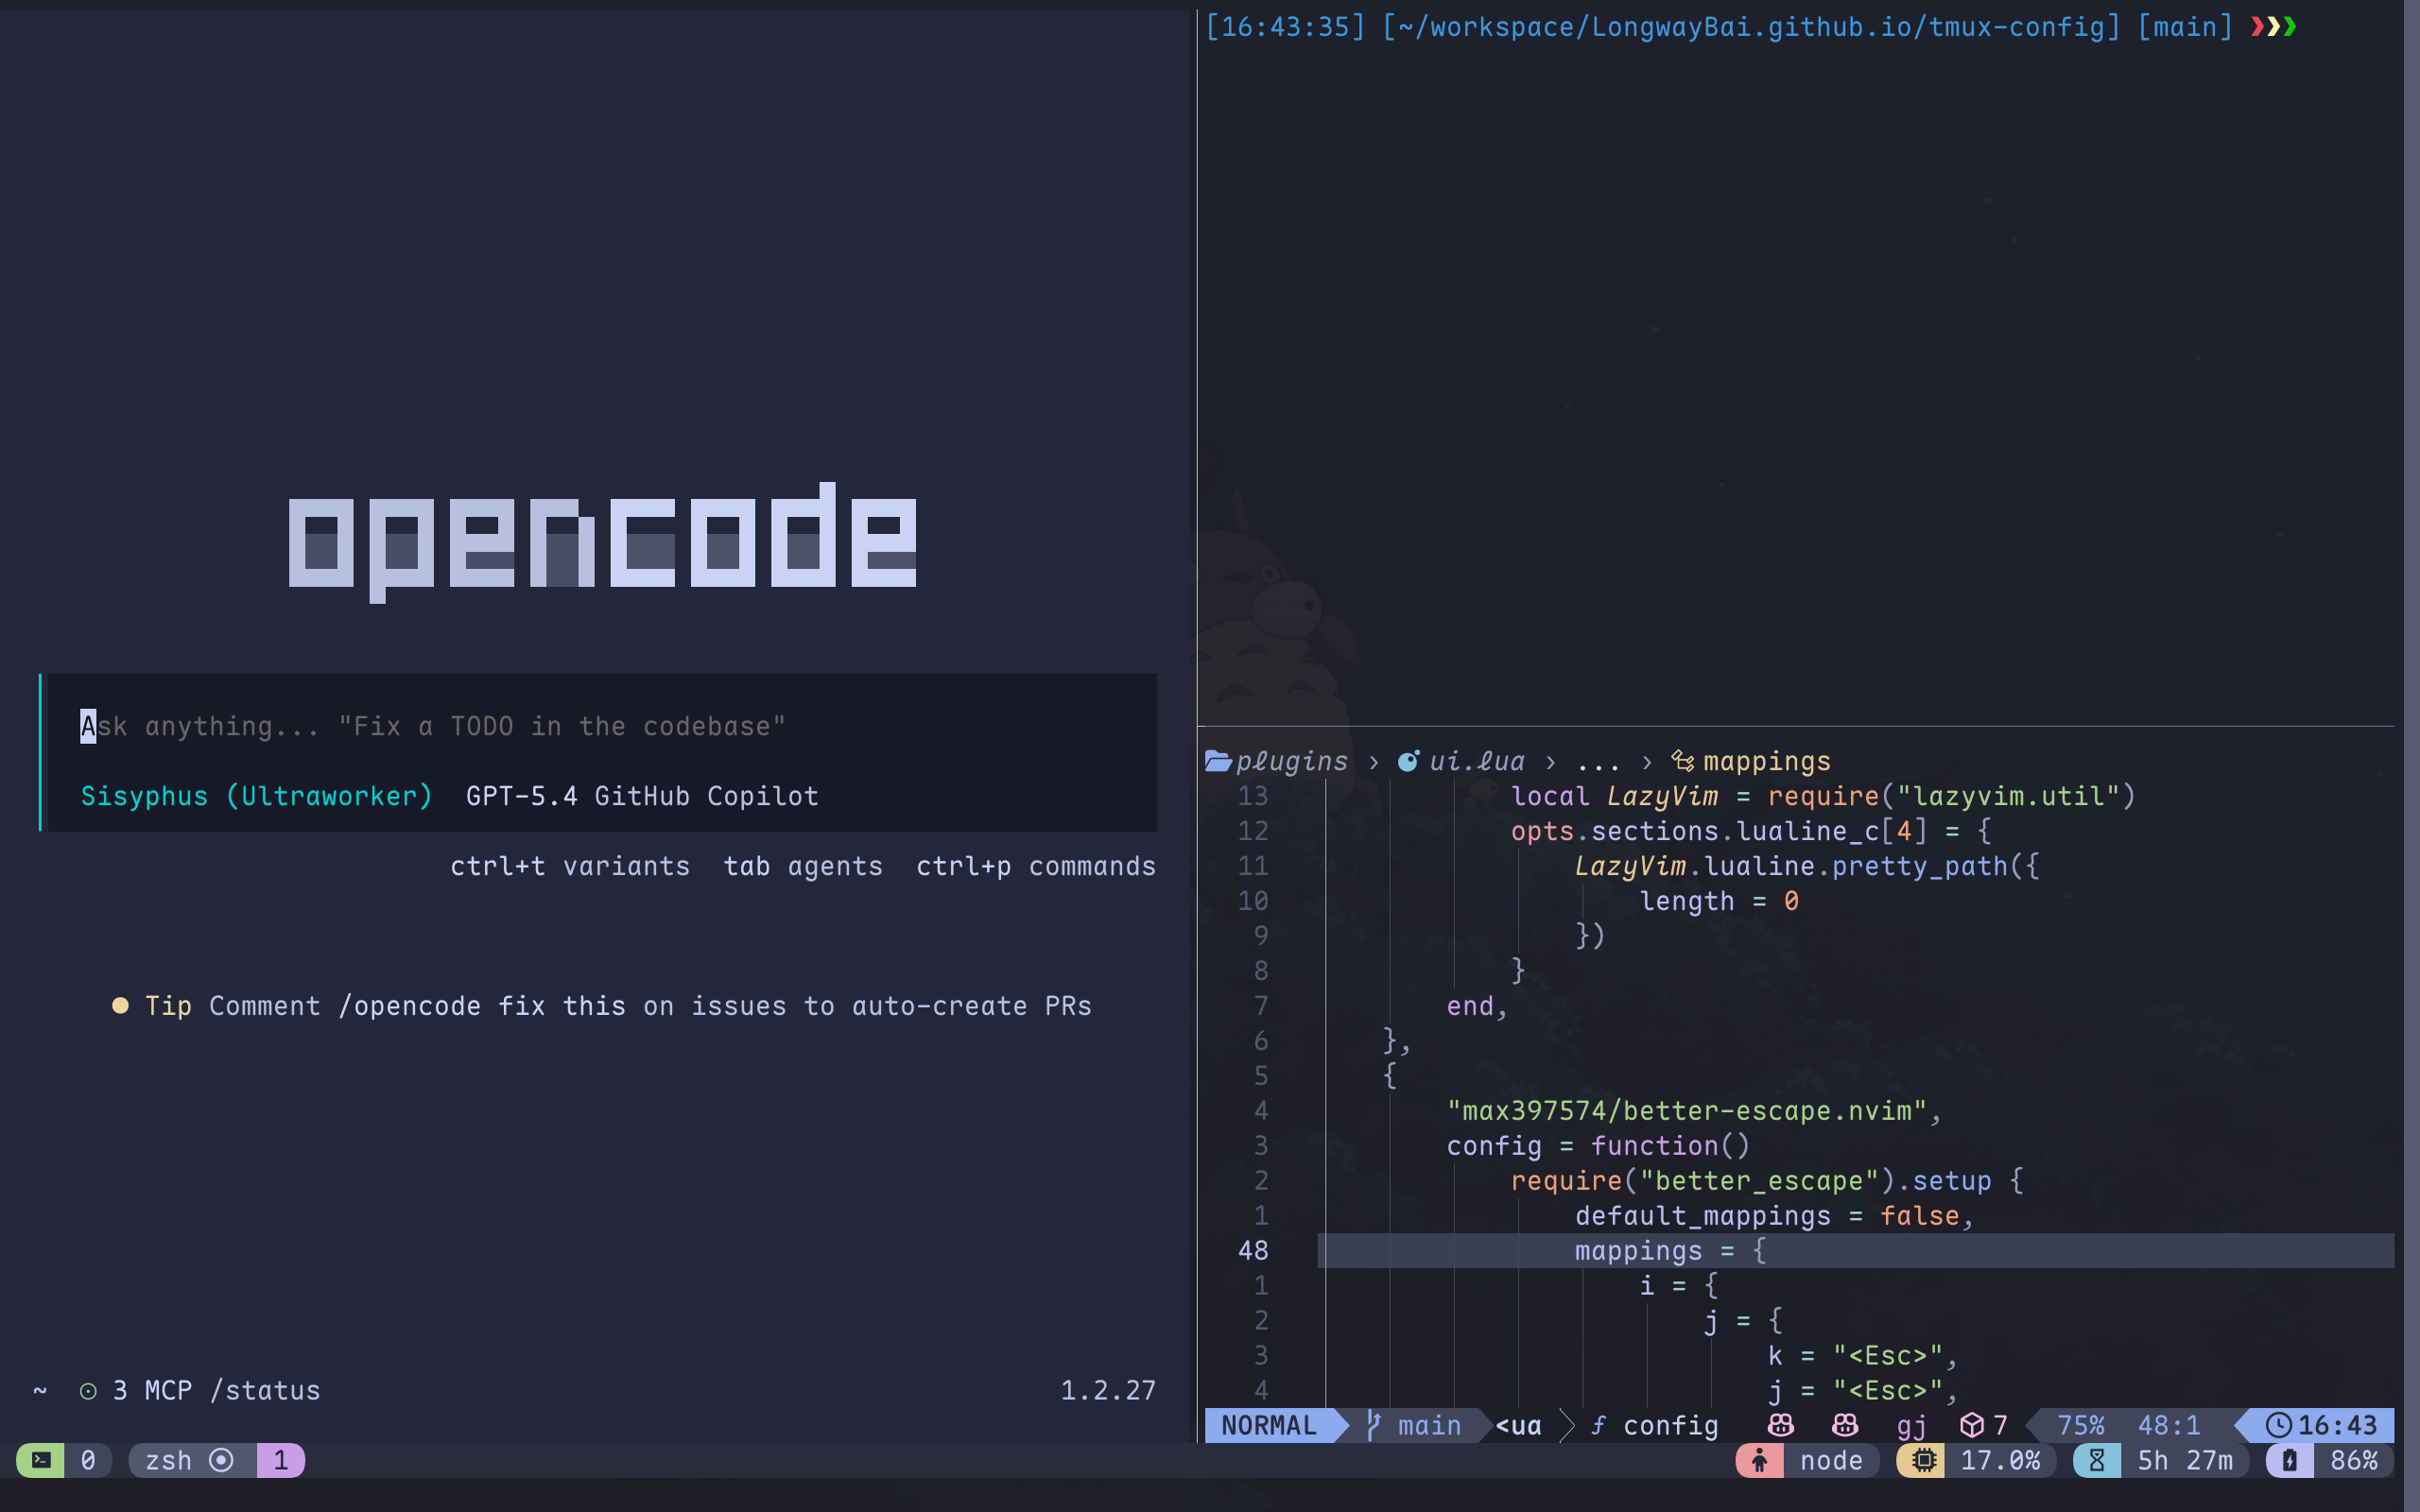The width and height of the screenshot is (2420, 1512).
Task: Click the cube diagnostics icon showing 7
Action: coord(1971,1426)
